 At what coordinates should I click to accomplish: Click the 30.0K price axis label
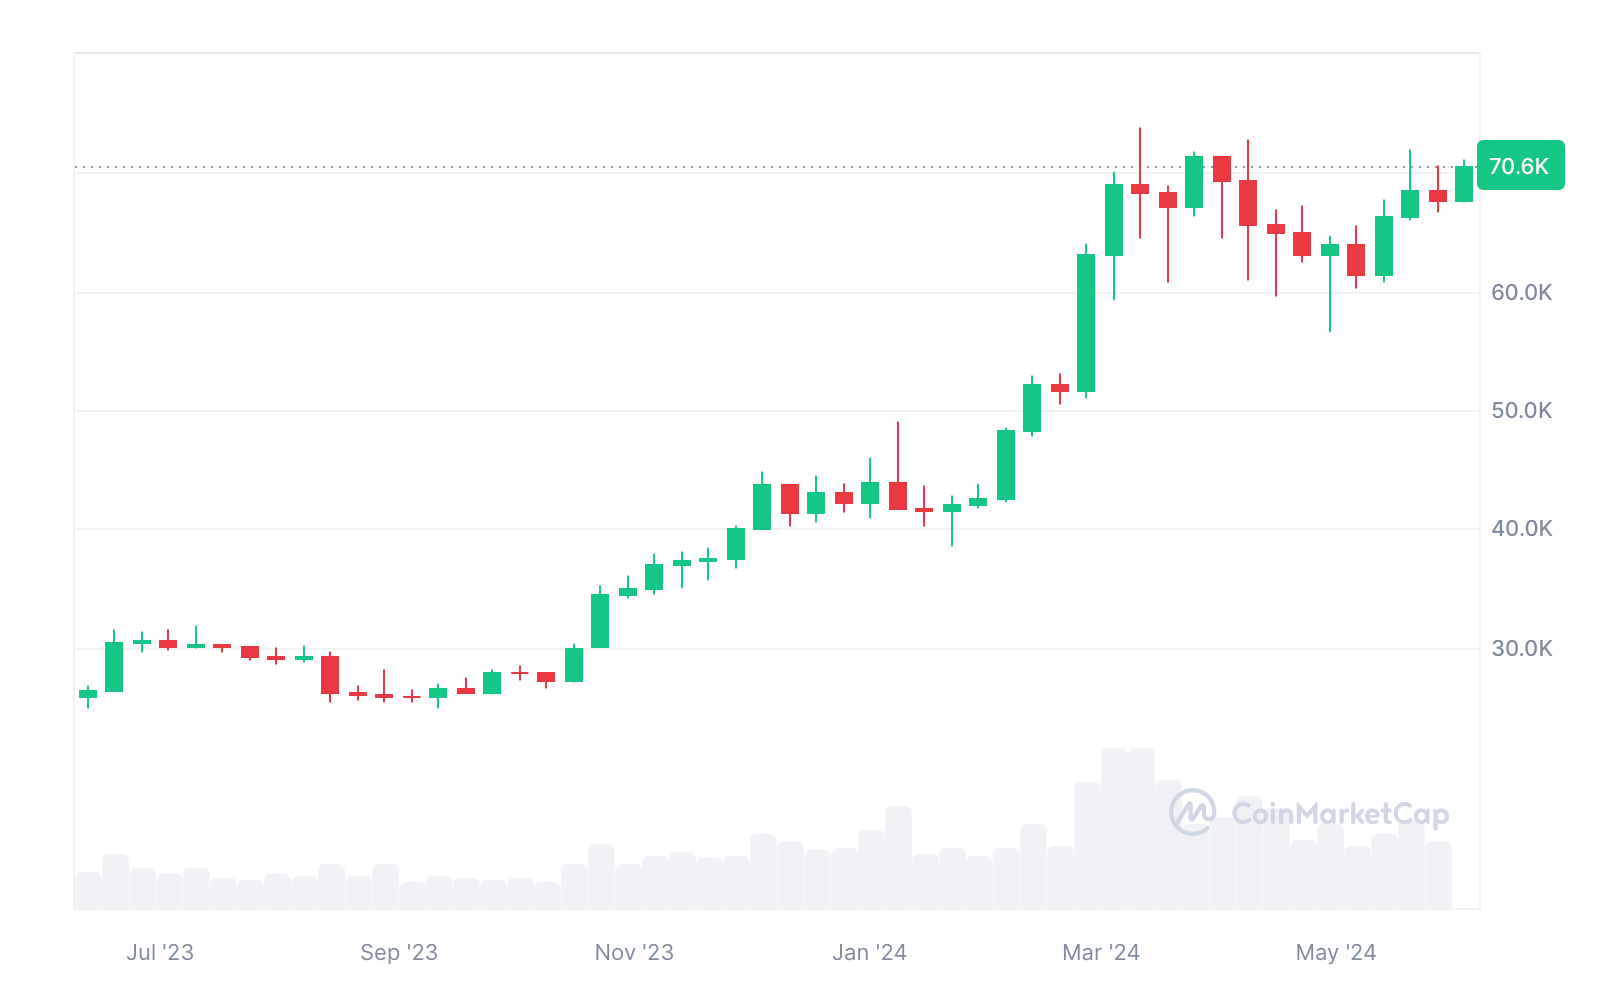pyautogui.click(x=1521, y=648)
